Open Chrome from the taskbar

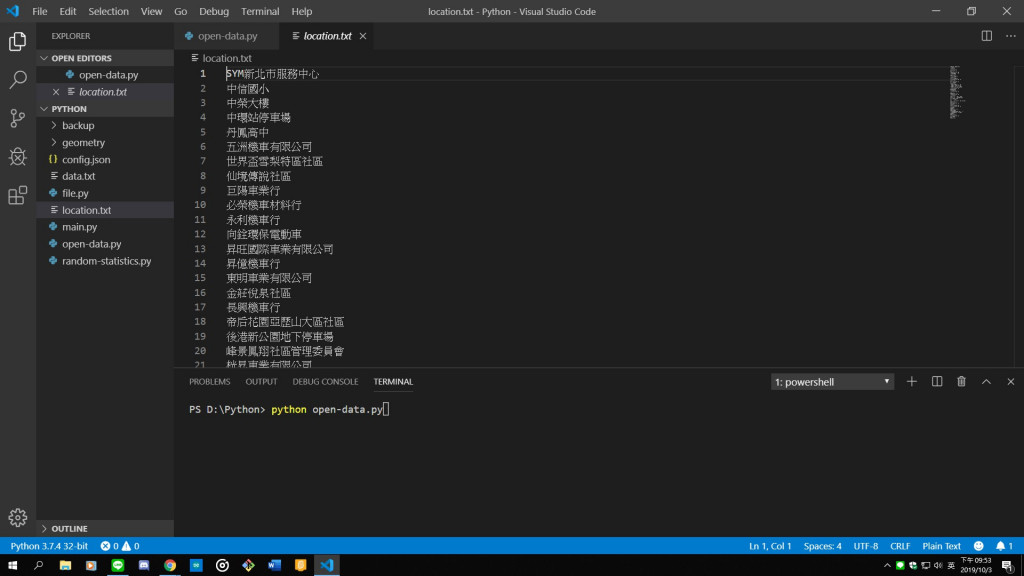(x=170, y=566)
